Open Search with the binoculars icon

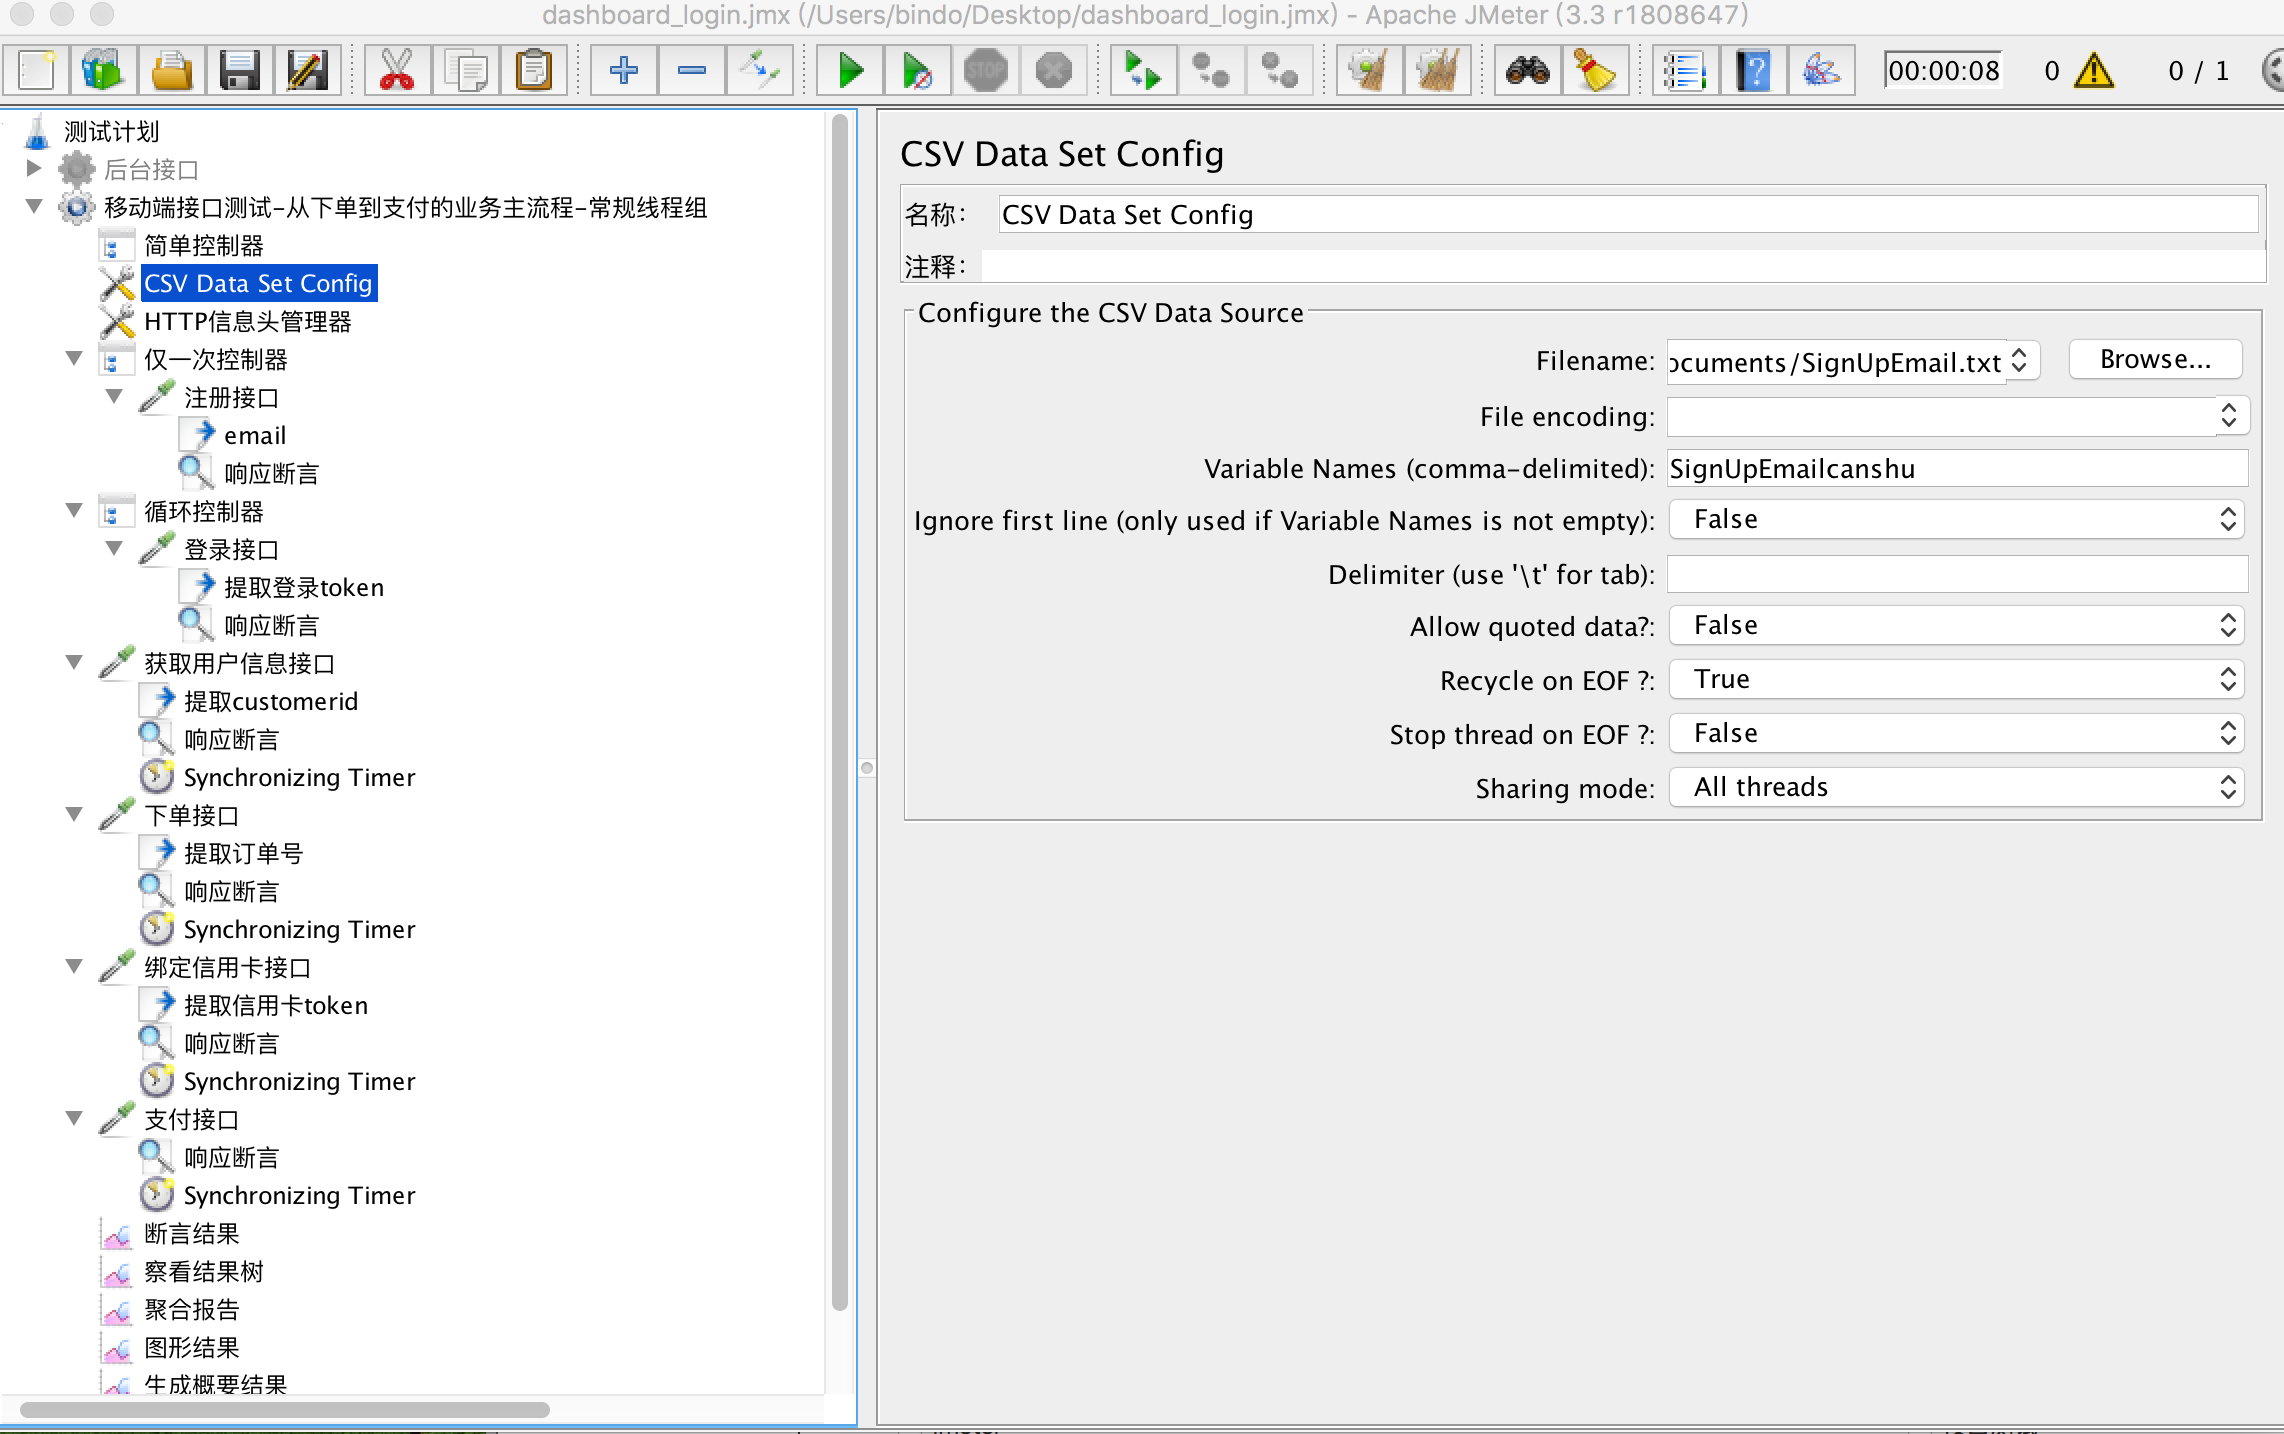pos(1527,70)
